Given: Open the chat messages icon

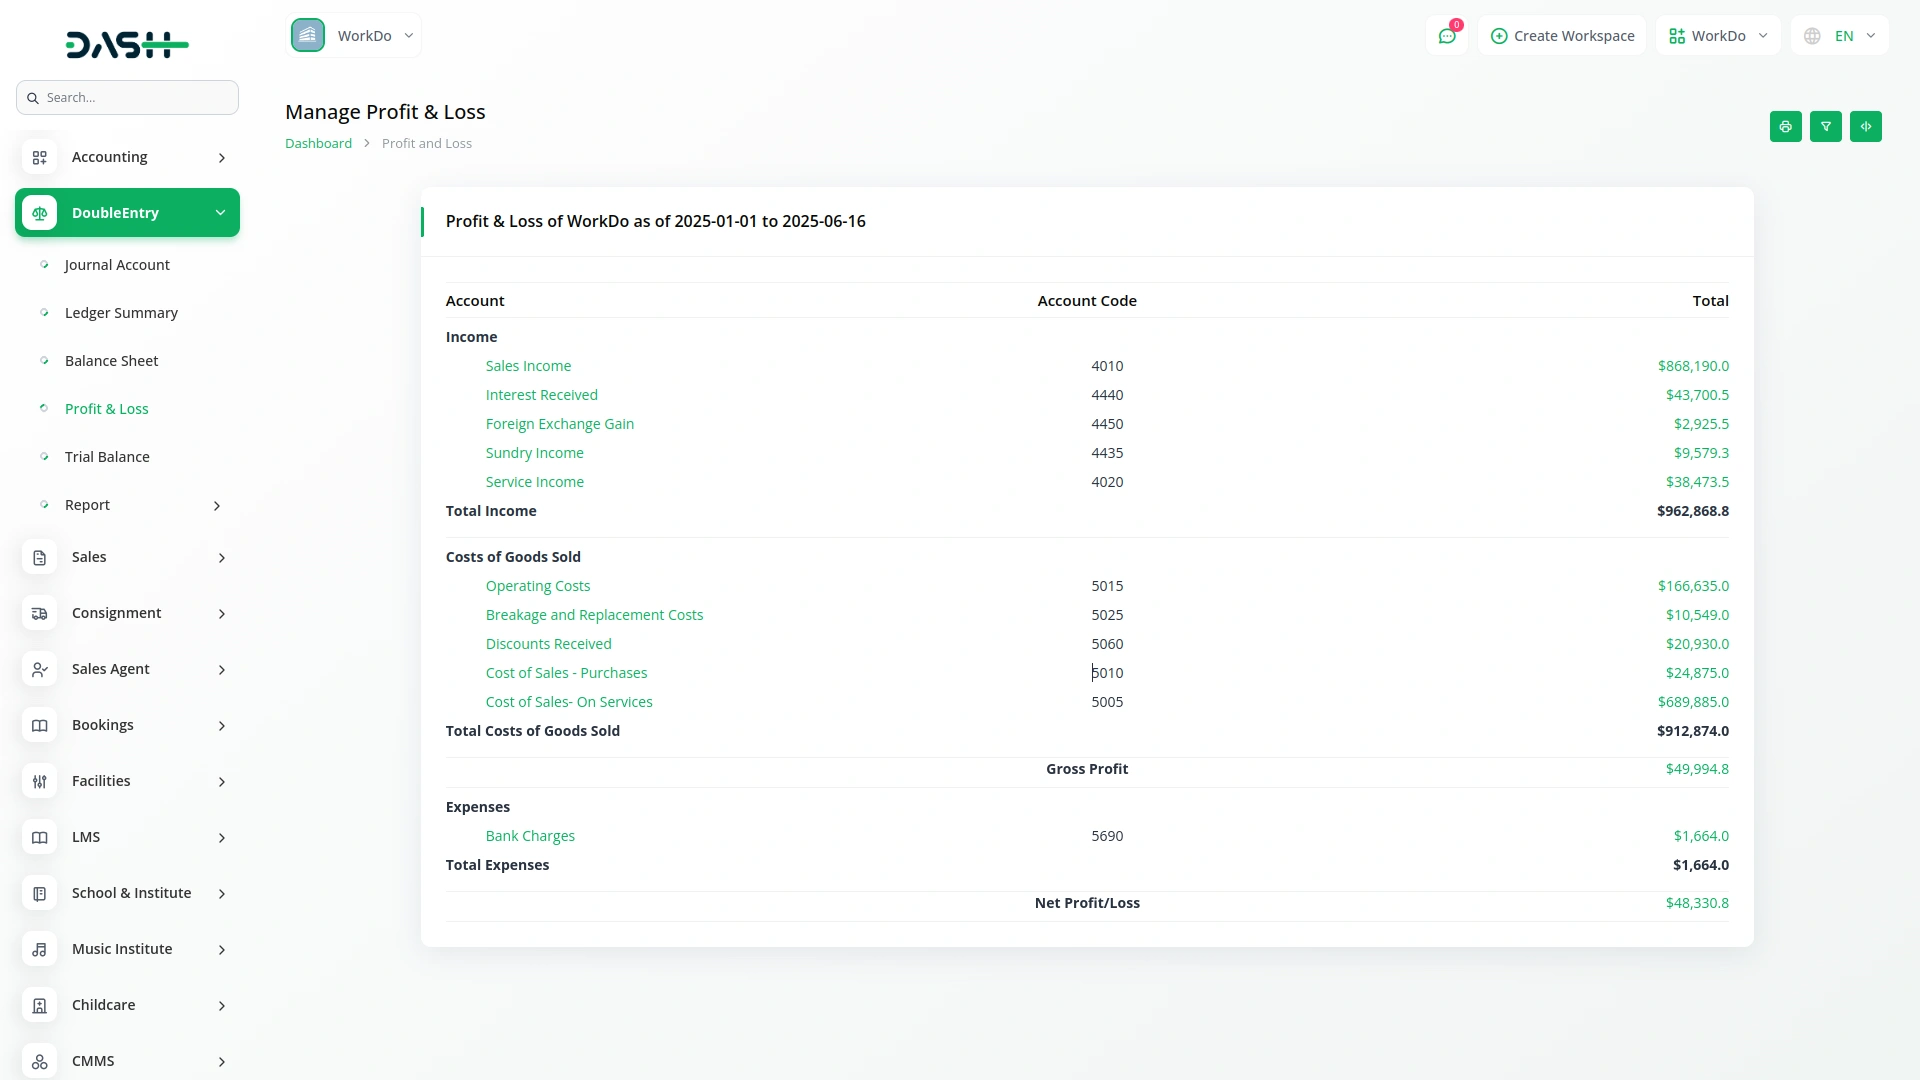Looking at the screenshot, I should (x=1446, y=36).
